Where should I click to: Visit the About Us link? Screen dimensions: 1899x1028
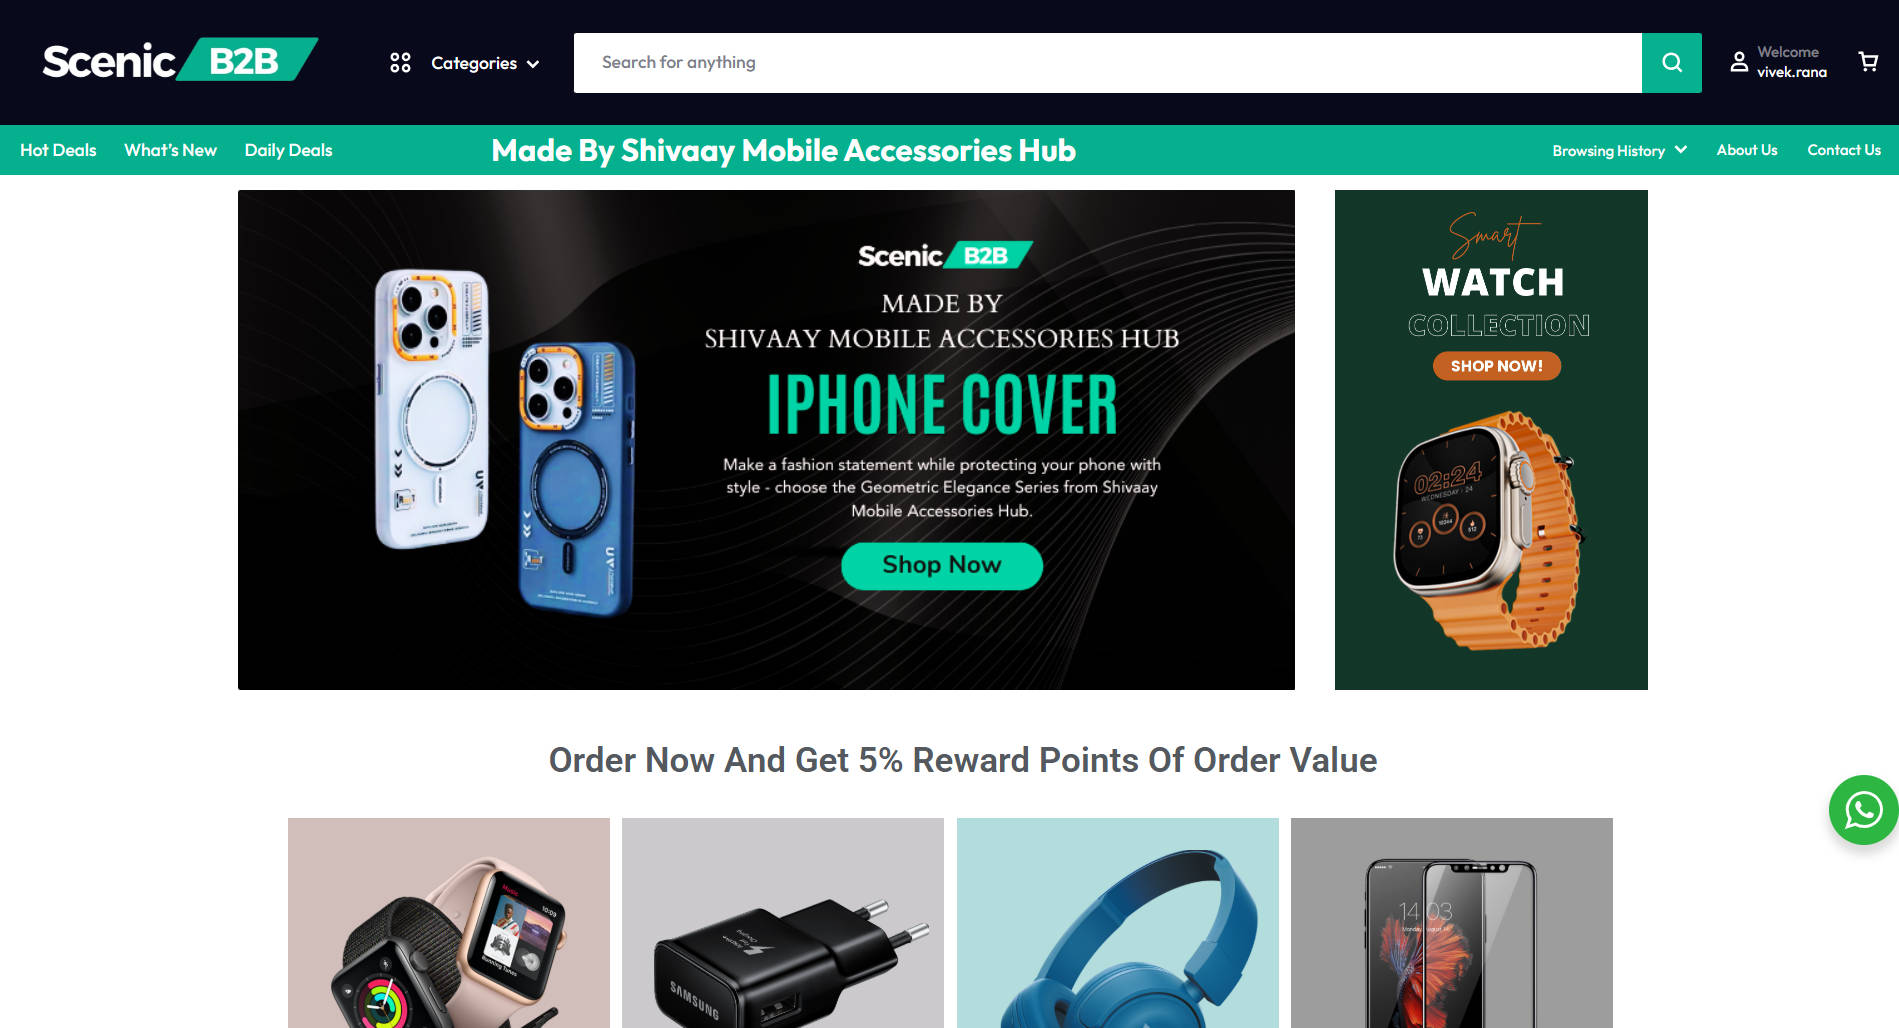click(1746, 150)
